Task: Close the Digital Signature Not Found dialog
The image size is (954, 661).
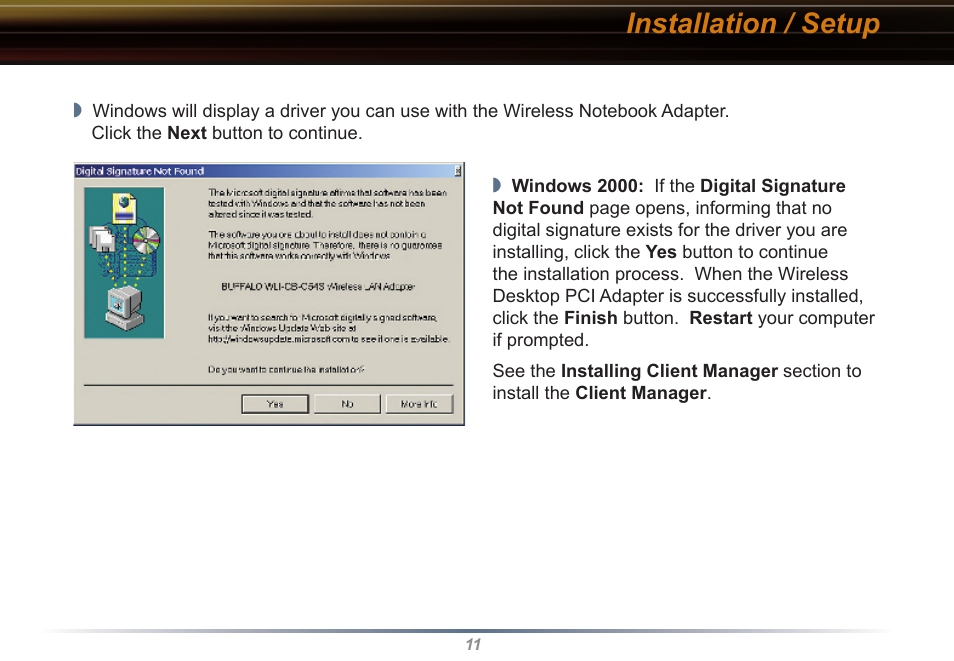Action: 458,172
